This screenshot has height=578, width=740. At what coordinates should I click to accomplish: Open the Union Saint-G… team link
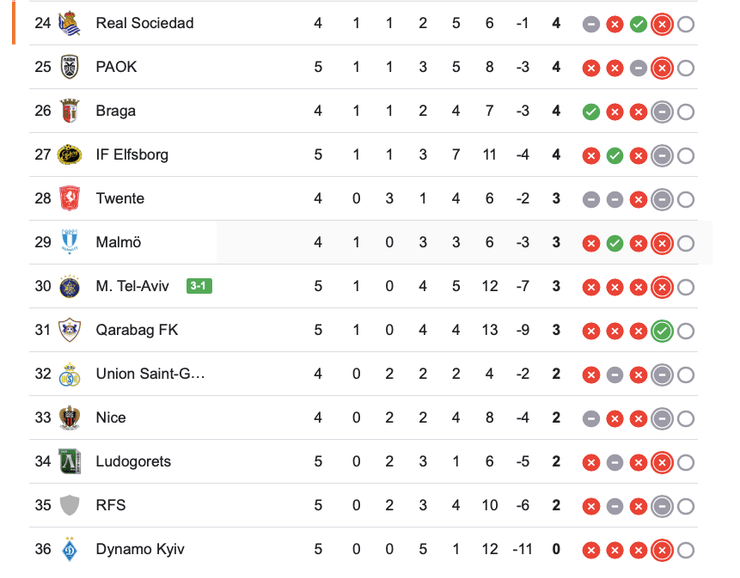pyautogui.click(x=150, y=374)
